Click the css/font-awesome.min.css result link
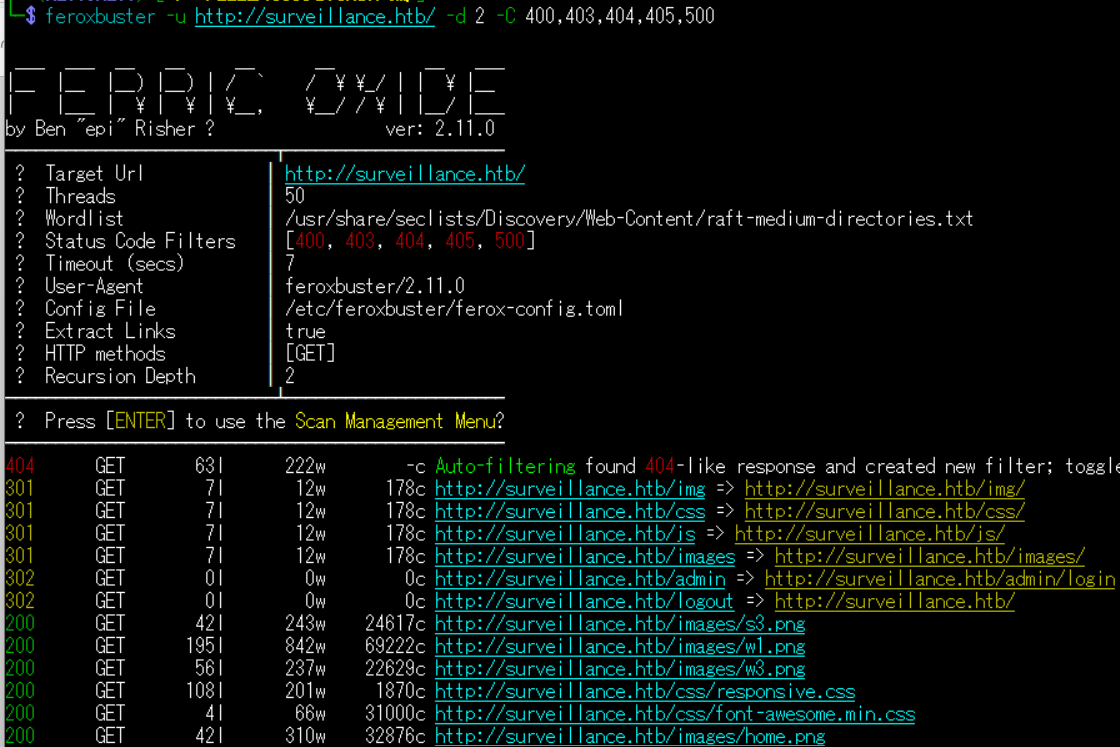Screen dimensions: 1120x747 coord(674,714)
